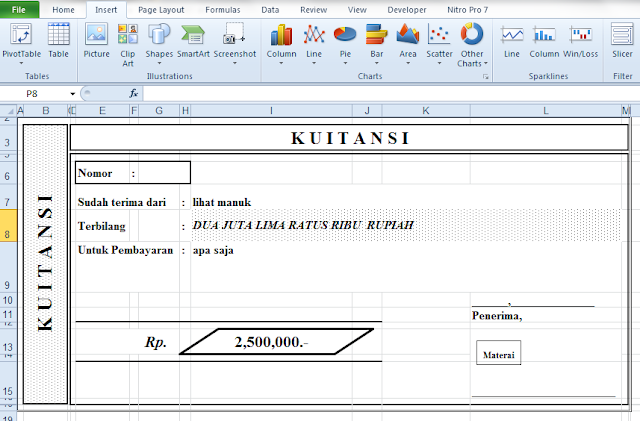Screen dimensions: 640x421
Task: Switch to the Developer tab
Action: 407,10
